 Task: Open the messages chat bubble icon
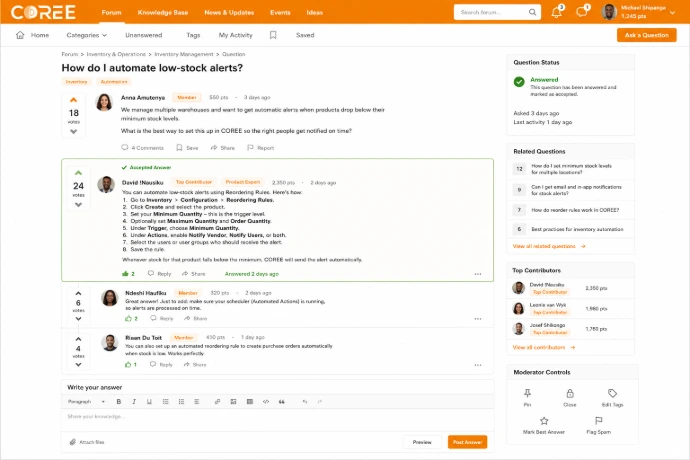point(582,12)
